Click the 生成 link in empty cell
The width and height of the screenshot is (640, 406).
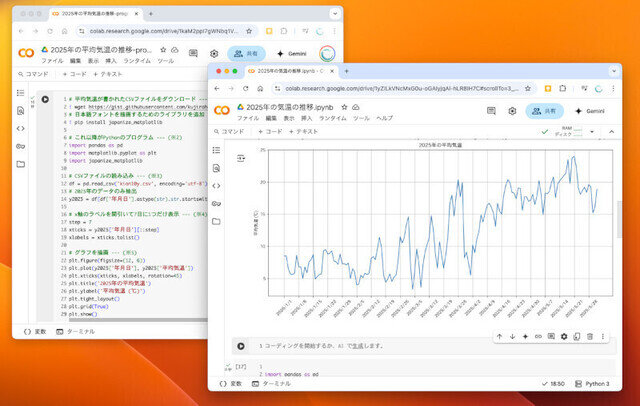358,346
